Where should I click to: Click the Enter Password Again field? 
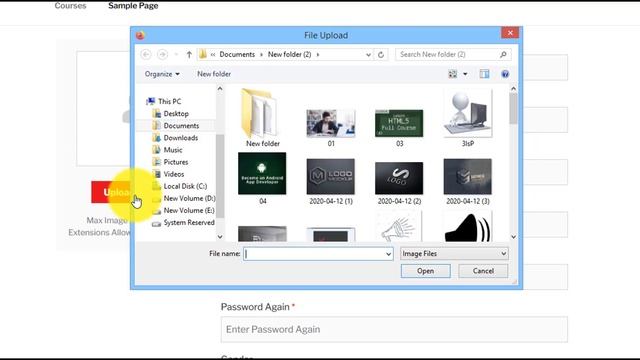tap(394, 329)
